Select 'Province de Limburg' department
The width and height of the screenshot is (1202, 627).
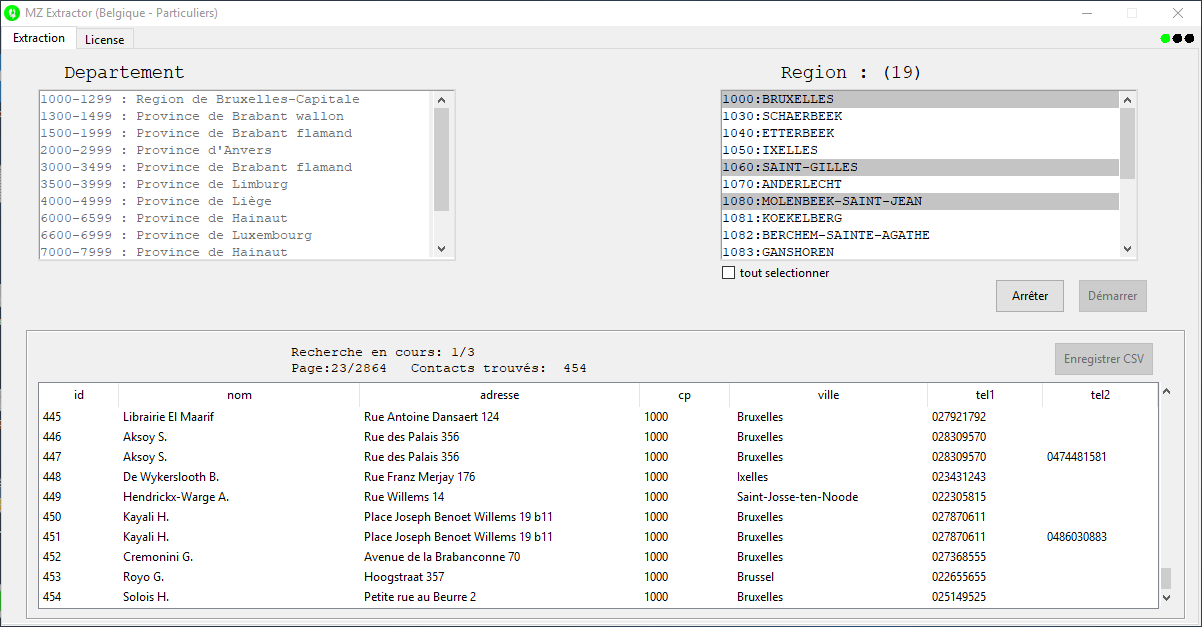[235, 184]
